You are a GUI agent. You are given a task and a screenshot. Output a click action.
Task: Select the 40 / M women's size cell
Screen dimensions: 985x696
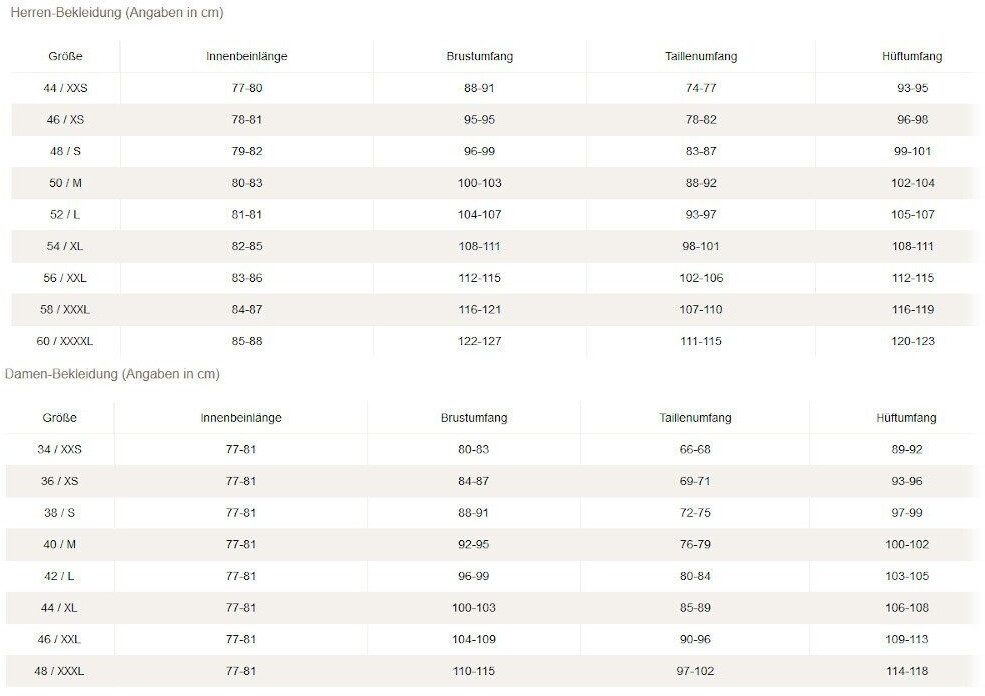coord(59,544)
